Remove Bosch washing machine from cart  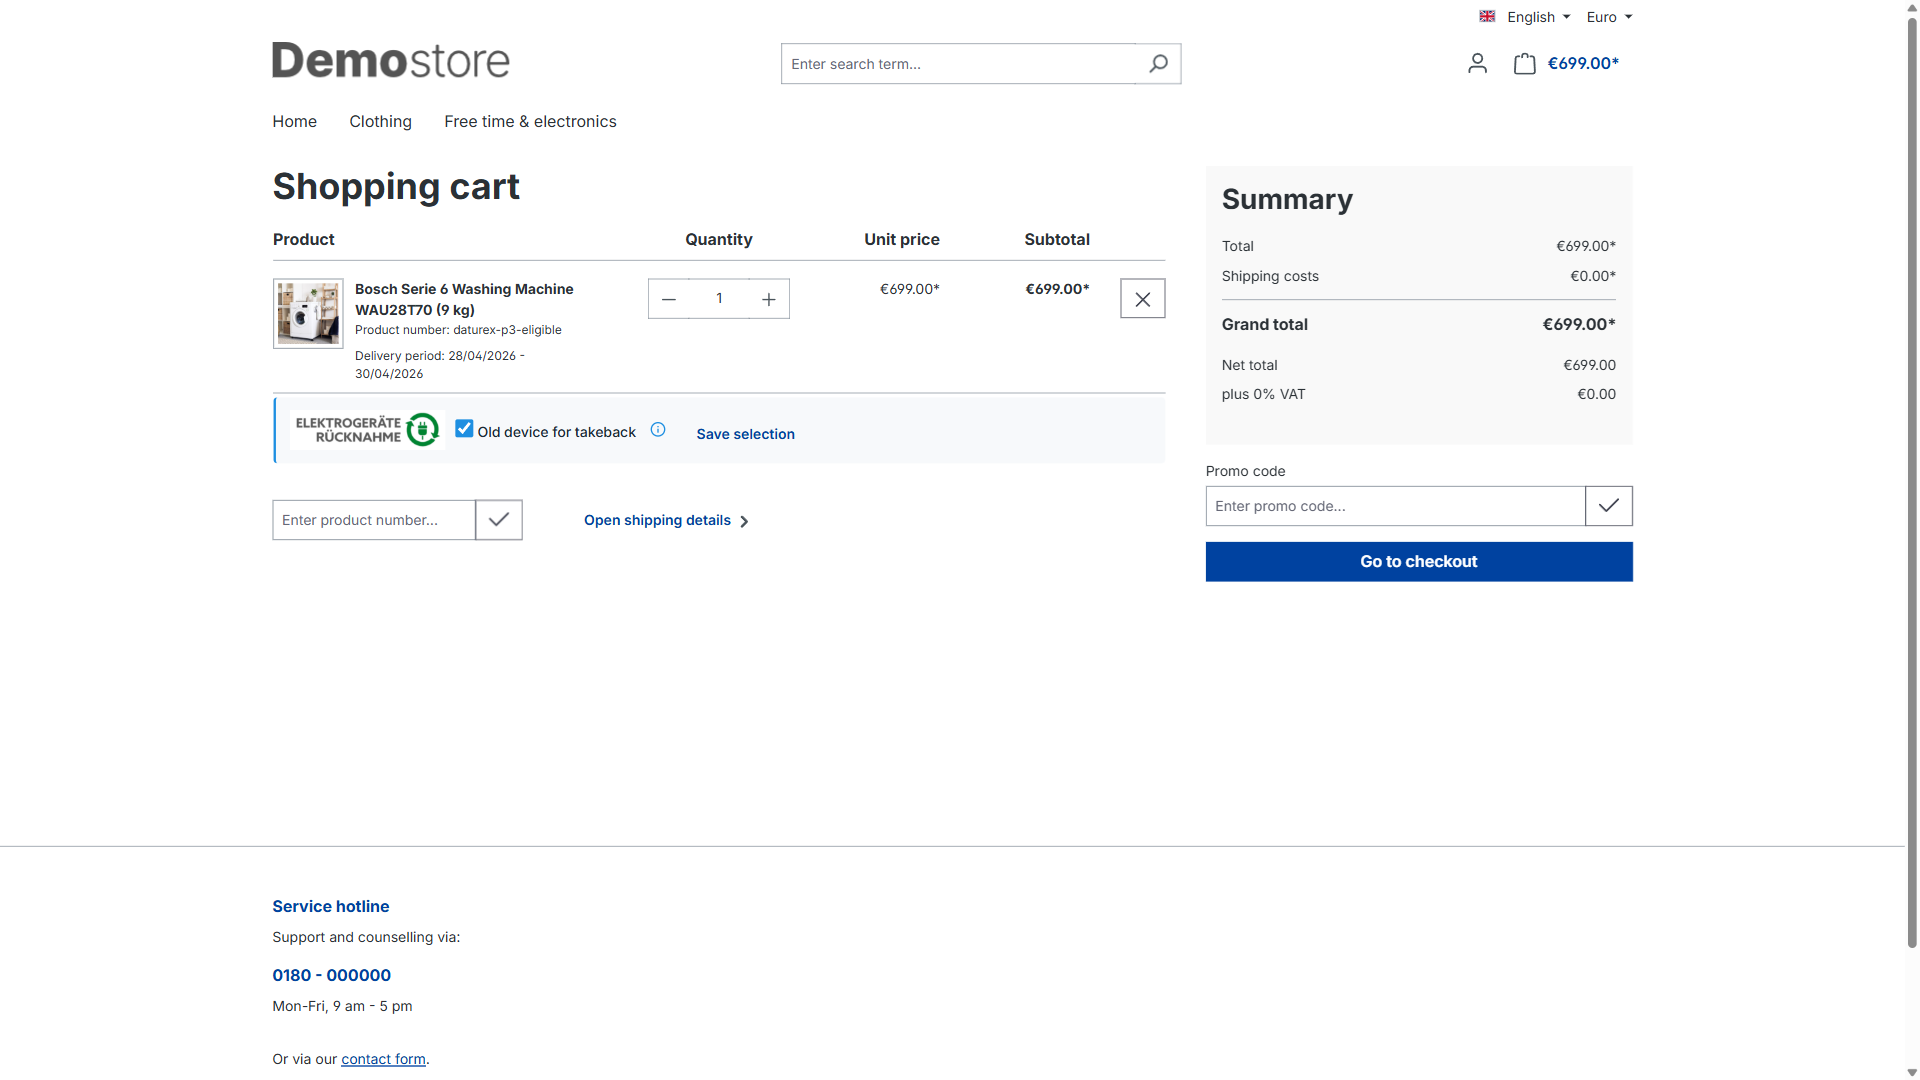click(1143, 299)
